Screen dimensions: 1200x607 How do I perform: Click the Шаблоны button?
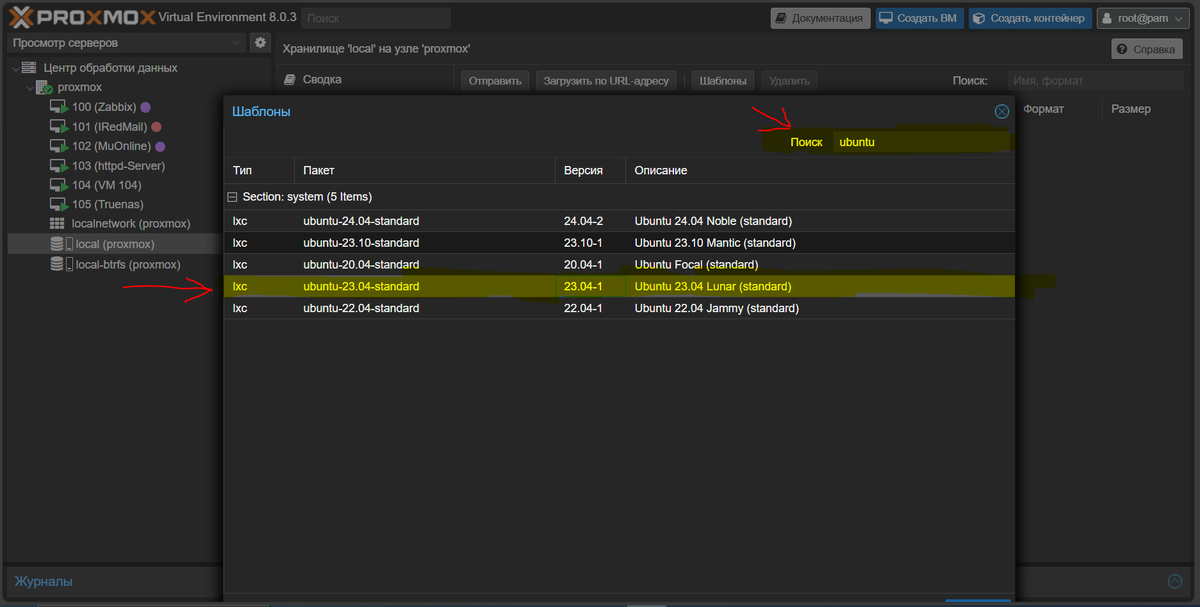pyautogui.click(x=722, y=81)
